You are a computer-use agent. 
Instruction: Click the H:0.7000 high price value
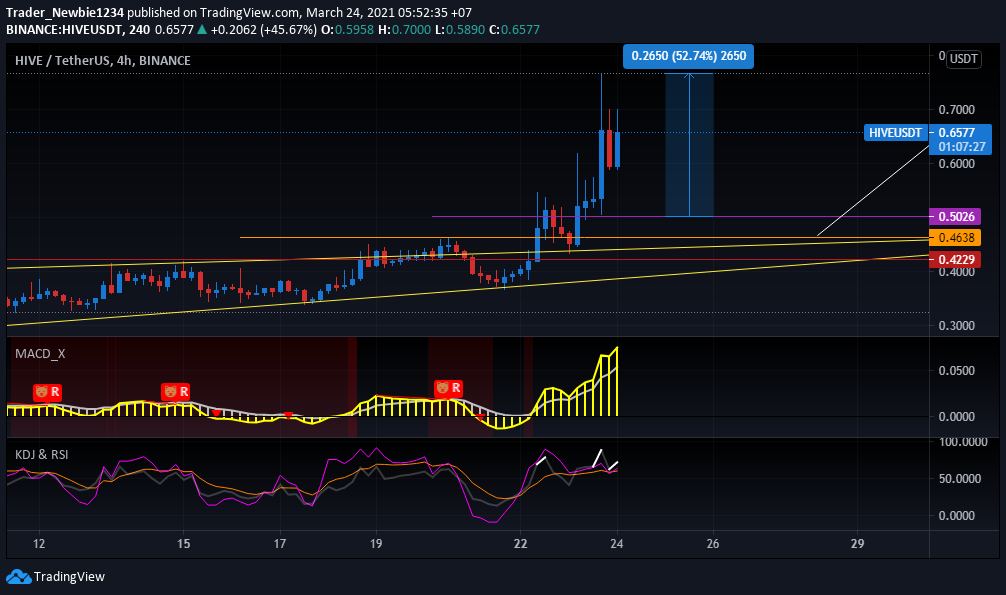(404, 30)
